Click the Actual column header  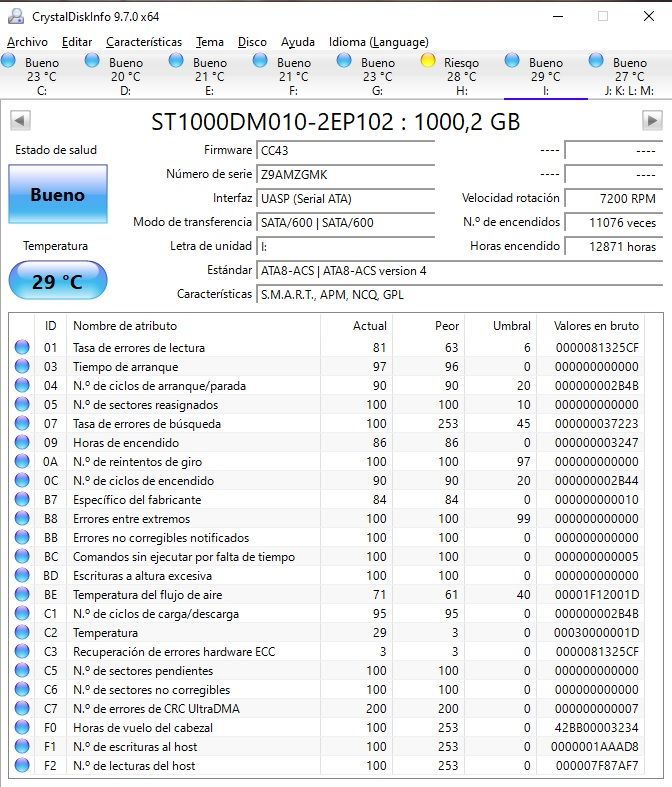pyautogui.click(x=356, y=325)
